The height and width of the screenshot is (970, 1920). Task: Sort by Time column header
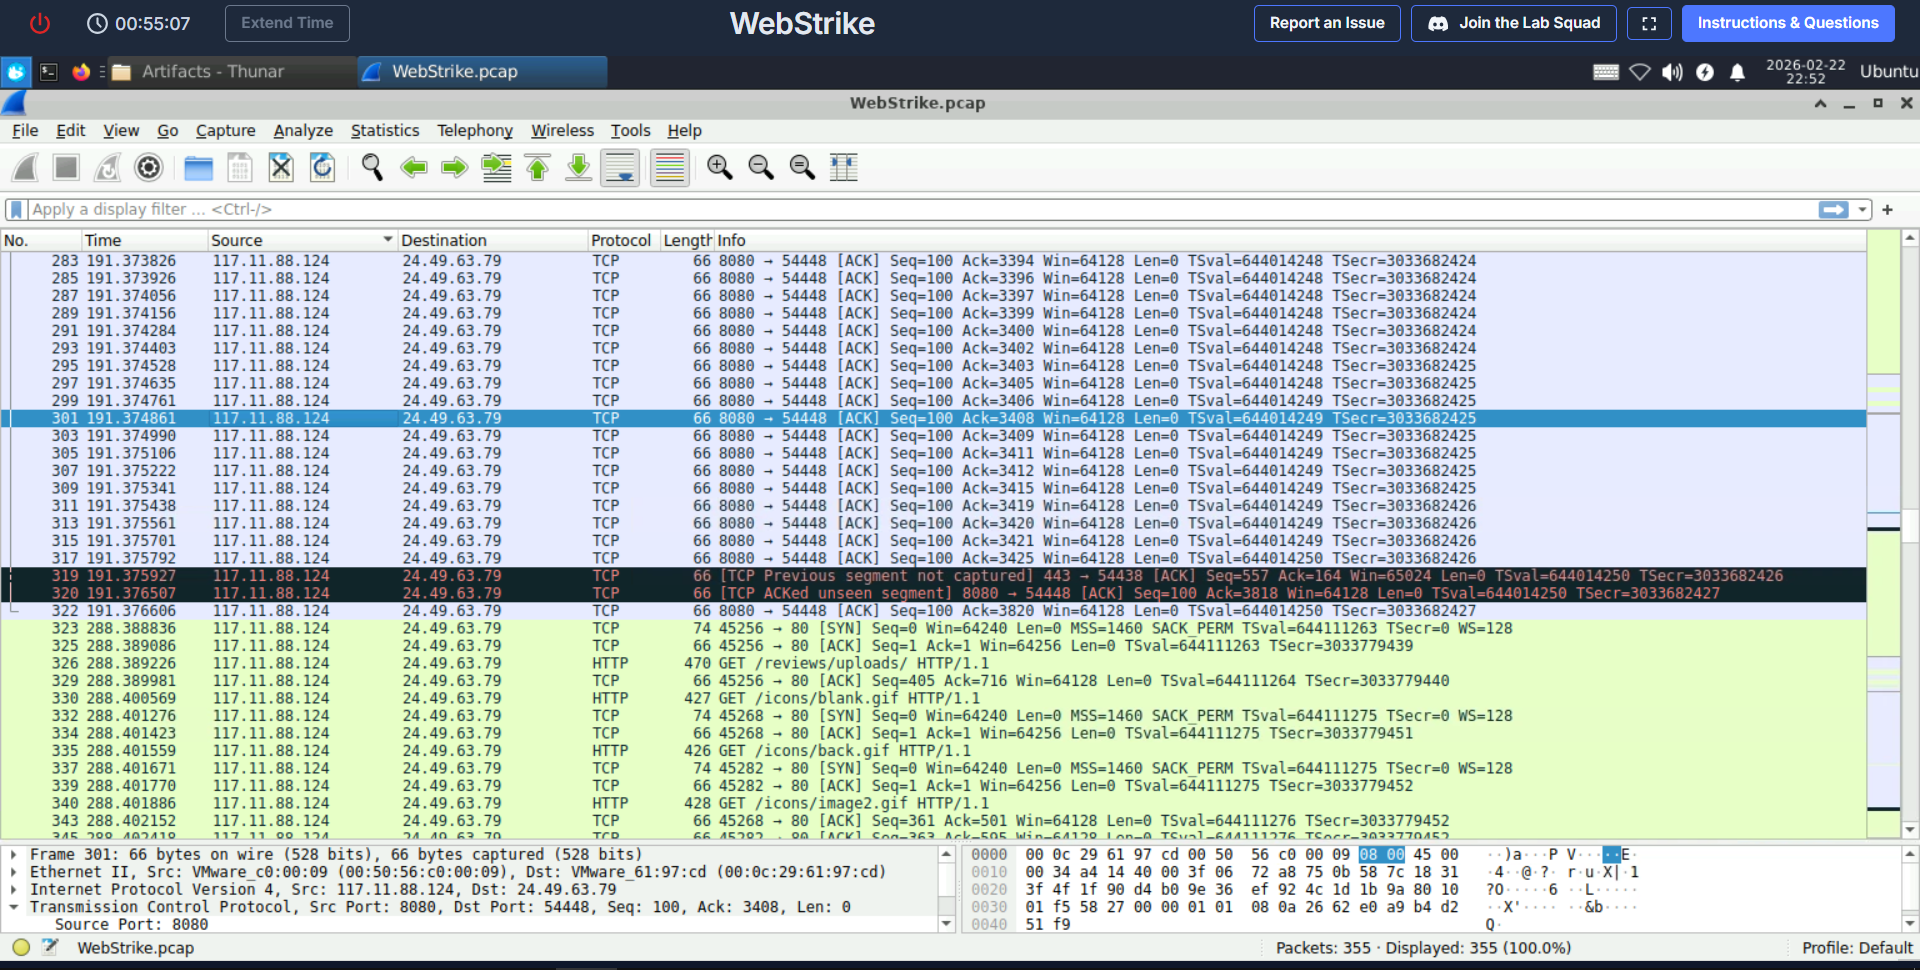click(x=144, y=240)
